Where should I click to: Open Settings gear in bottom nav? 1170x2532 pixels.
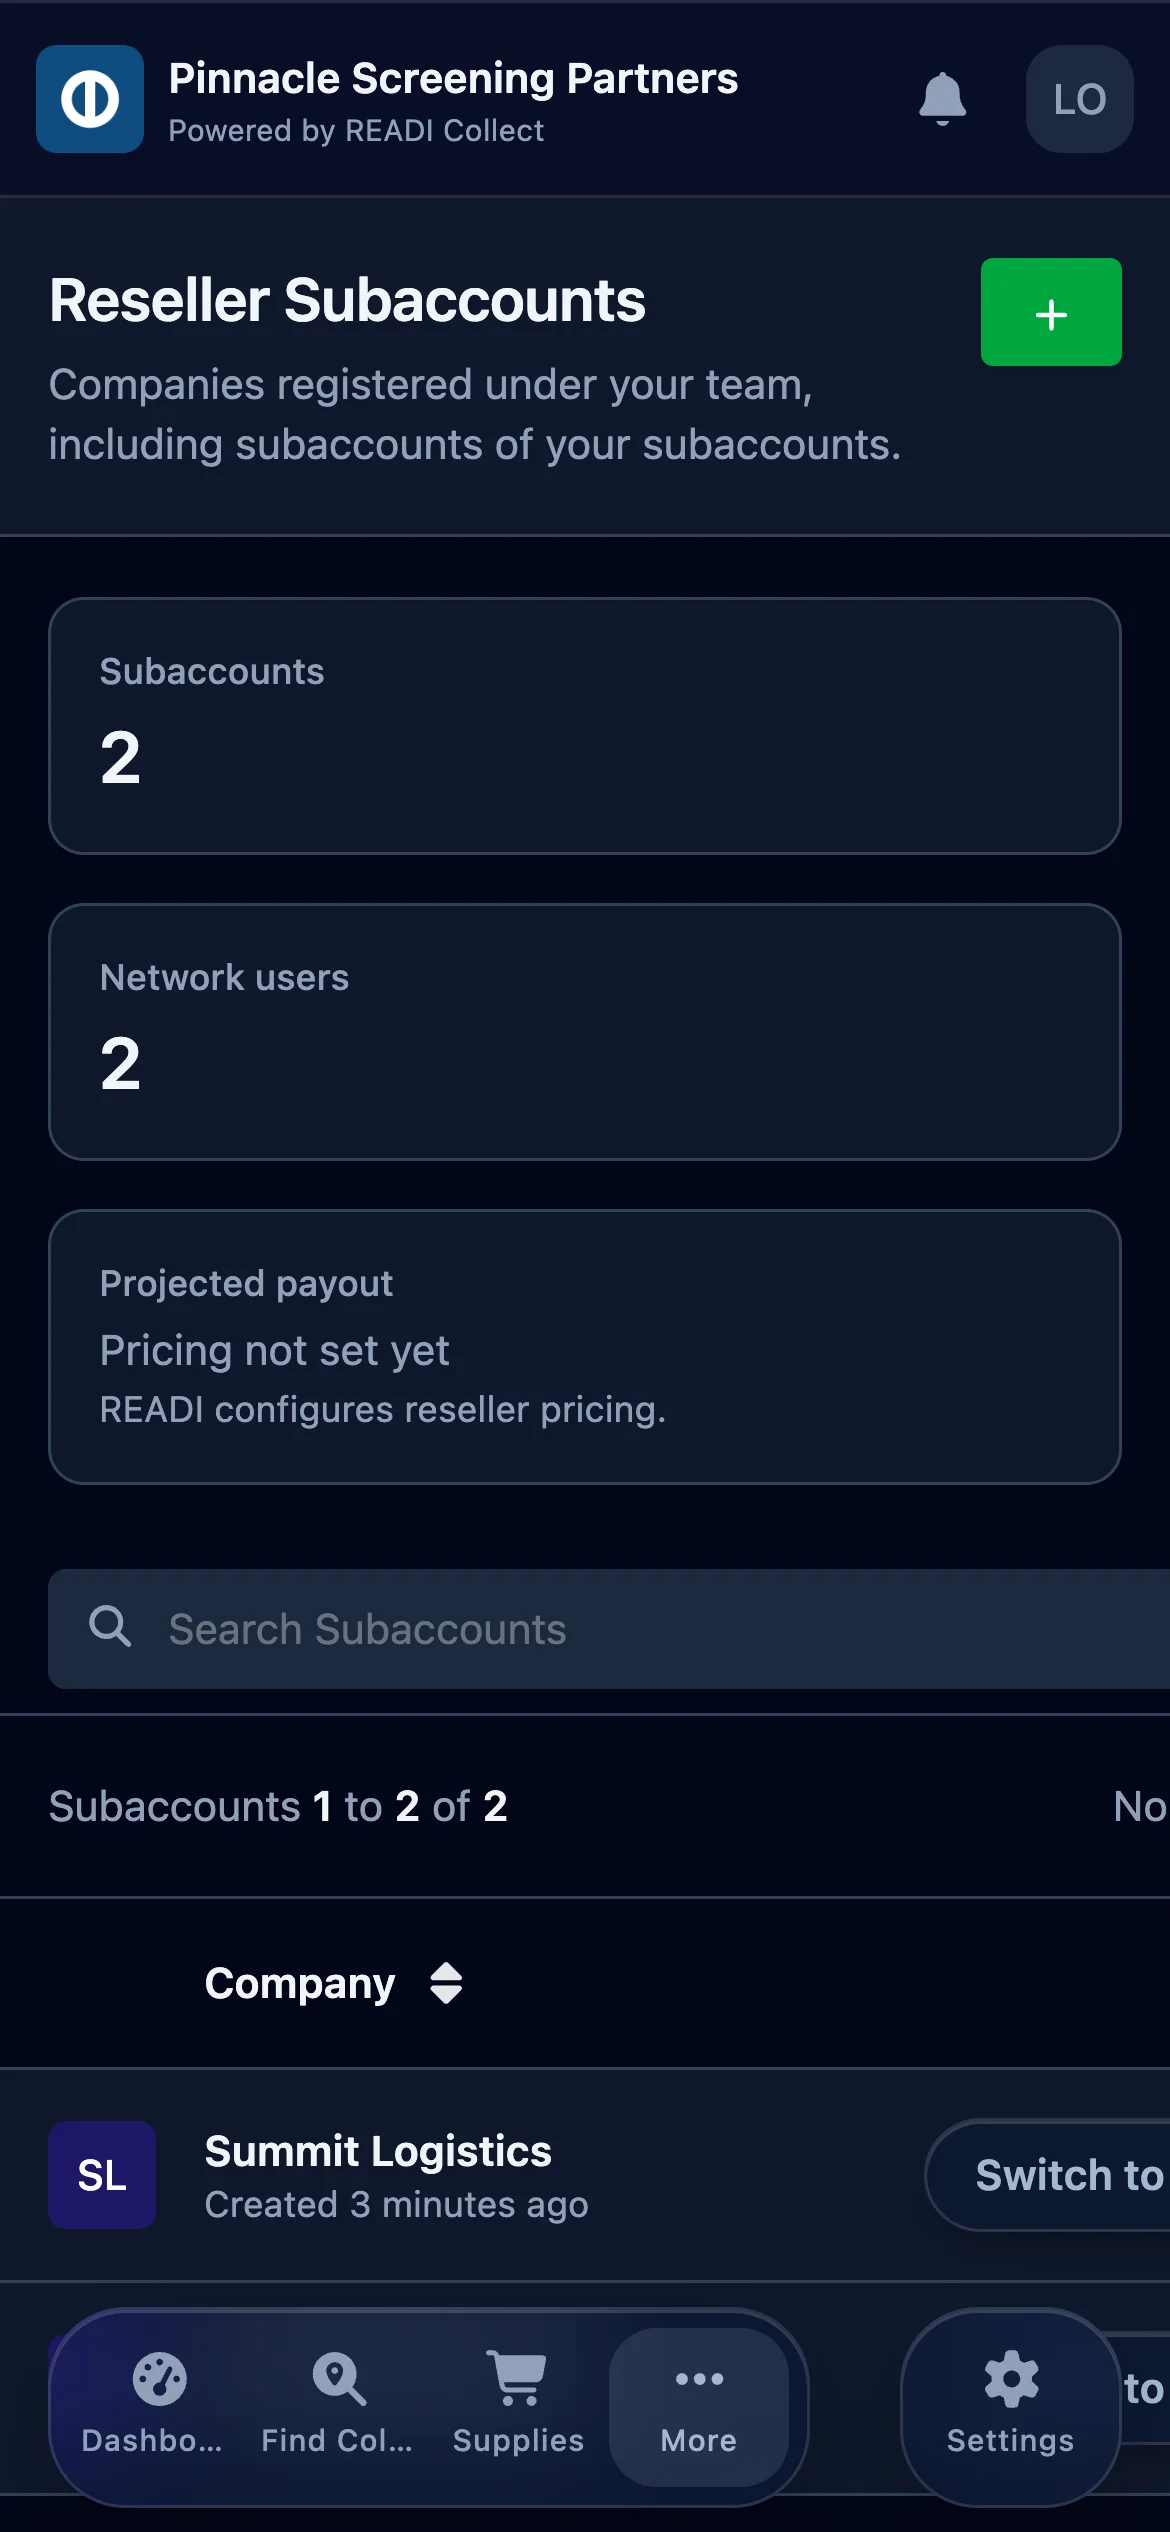pyautogui.click(x=1010, y=2406)
